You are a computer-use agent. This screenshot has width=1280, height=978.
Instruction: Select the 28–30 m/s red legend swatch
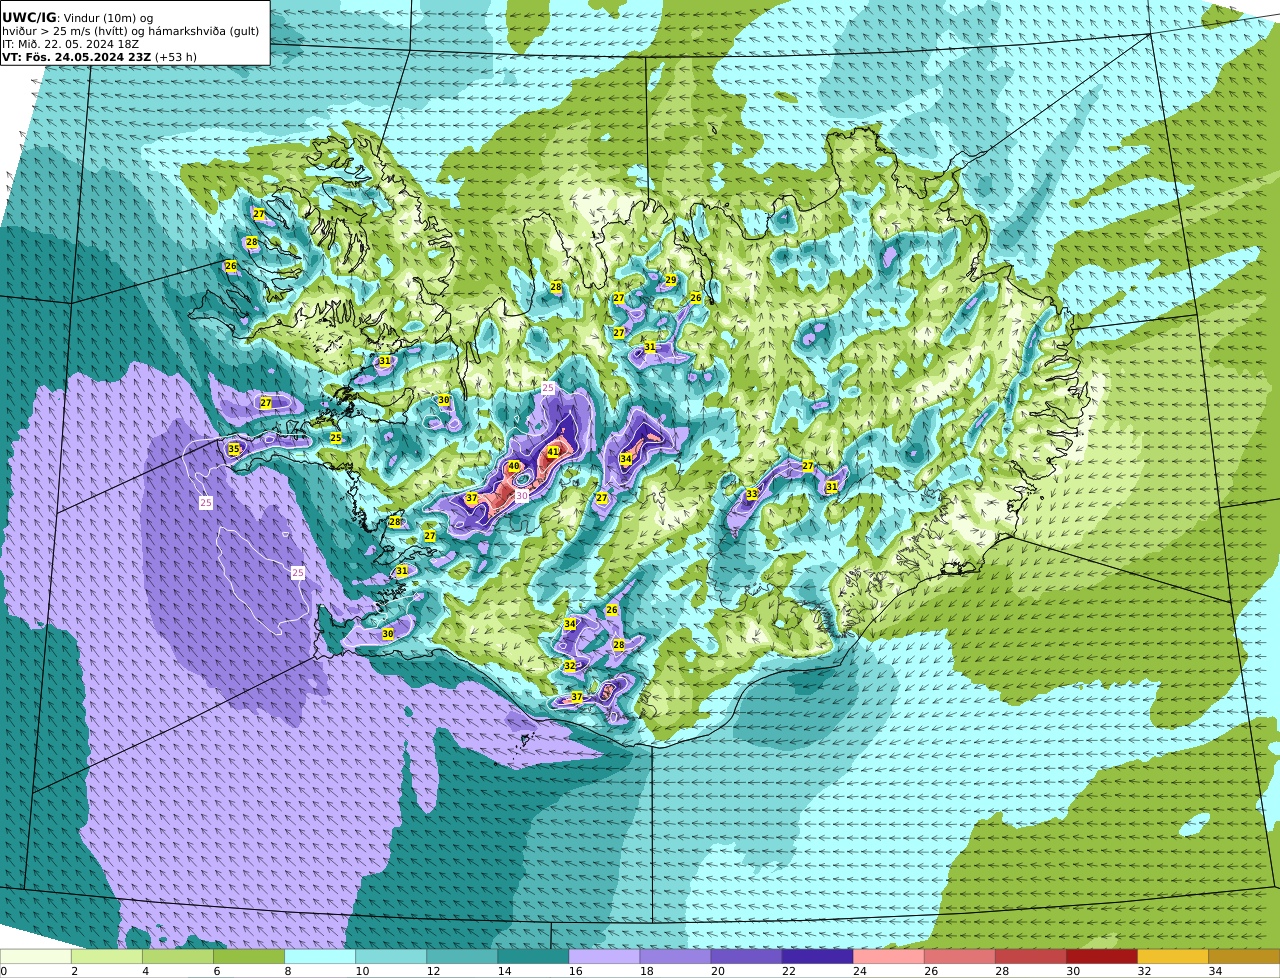(1030, 956)
